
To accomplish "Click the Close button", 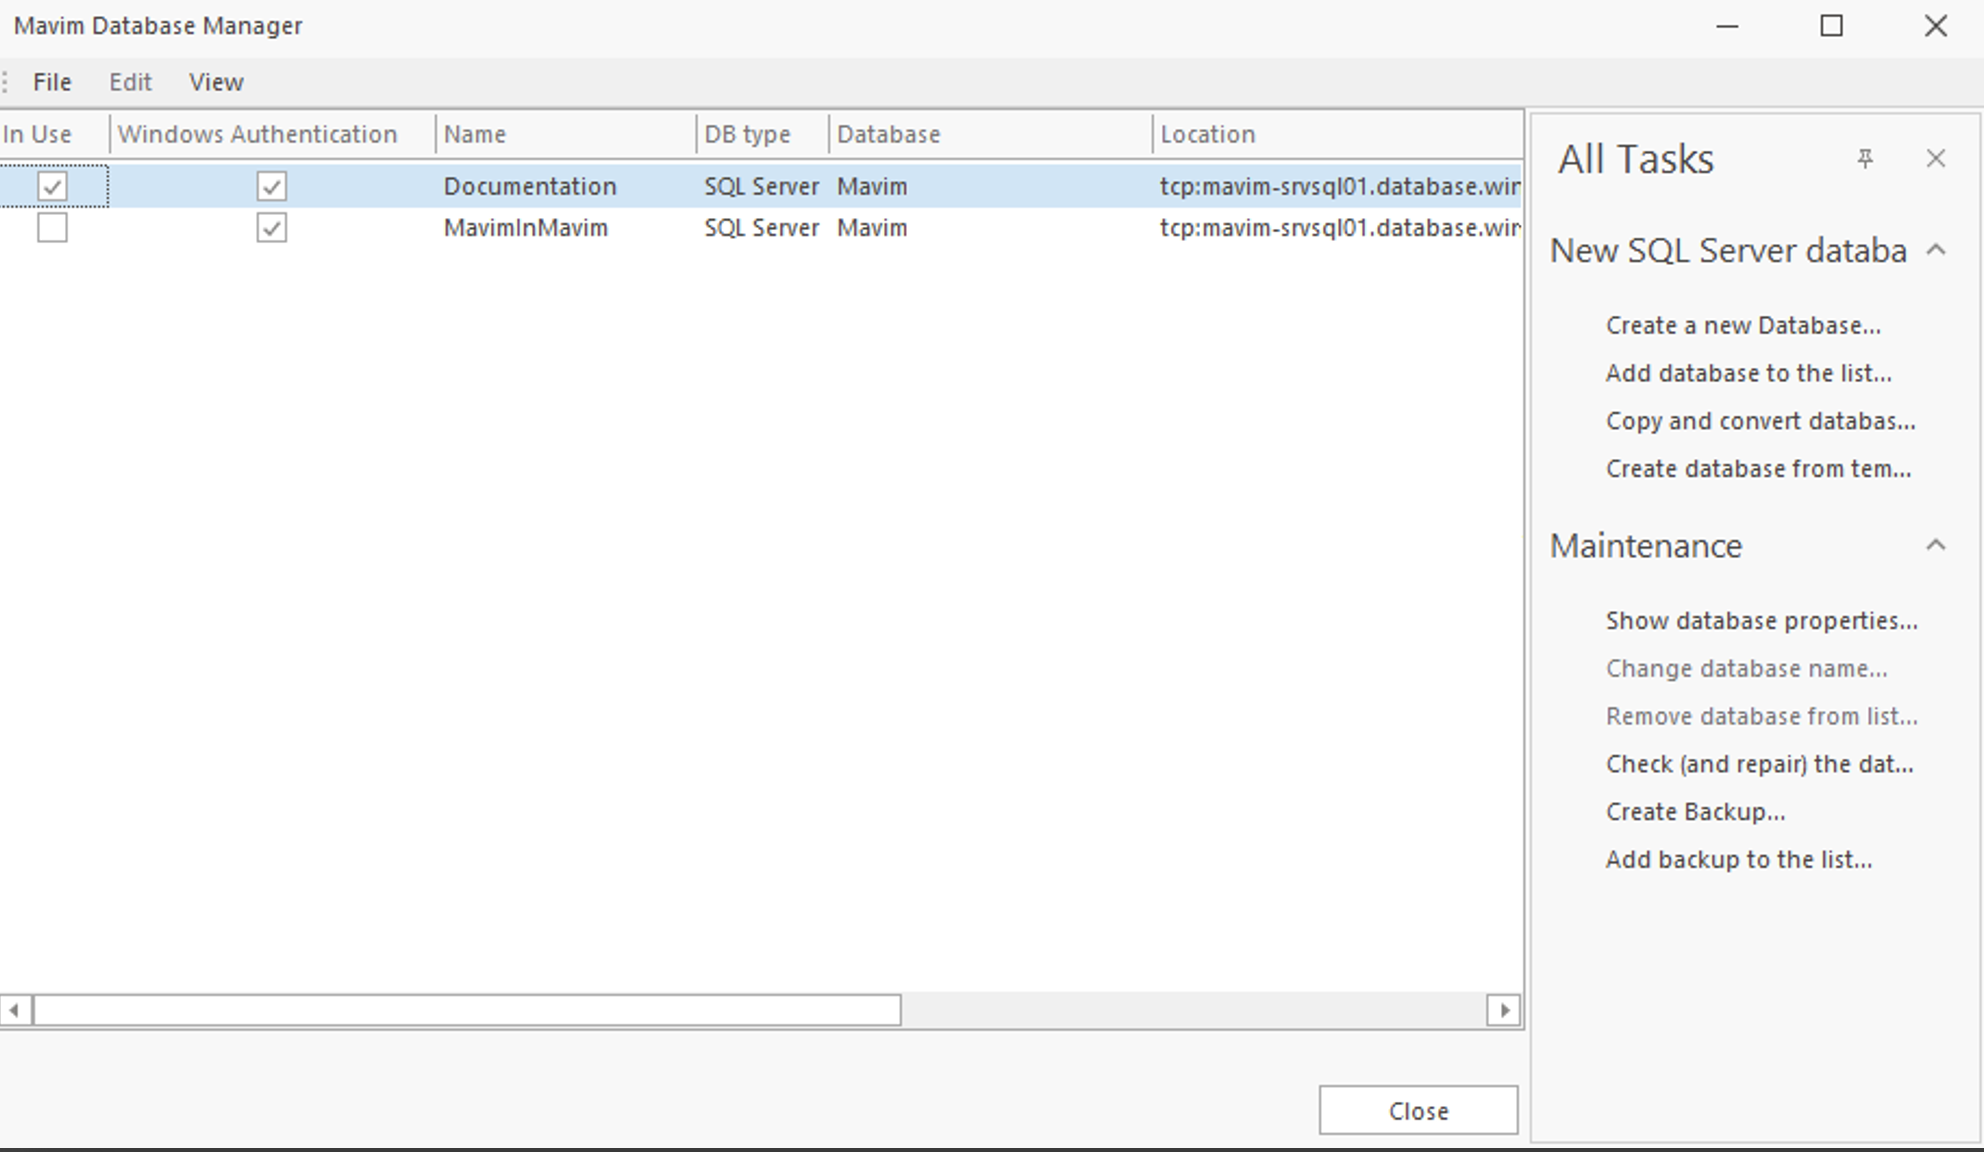I will coord(1418,1110).
